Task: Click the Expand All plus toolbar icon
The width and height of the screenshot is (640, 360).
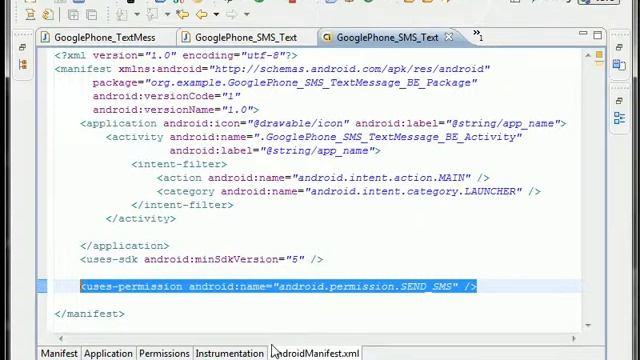Action: pos(73,15)
